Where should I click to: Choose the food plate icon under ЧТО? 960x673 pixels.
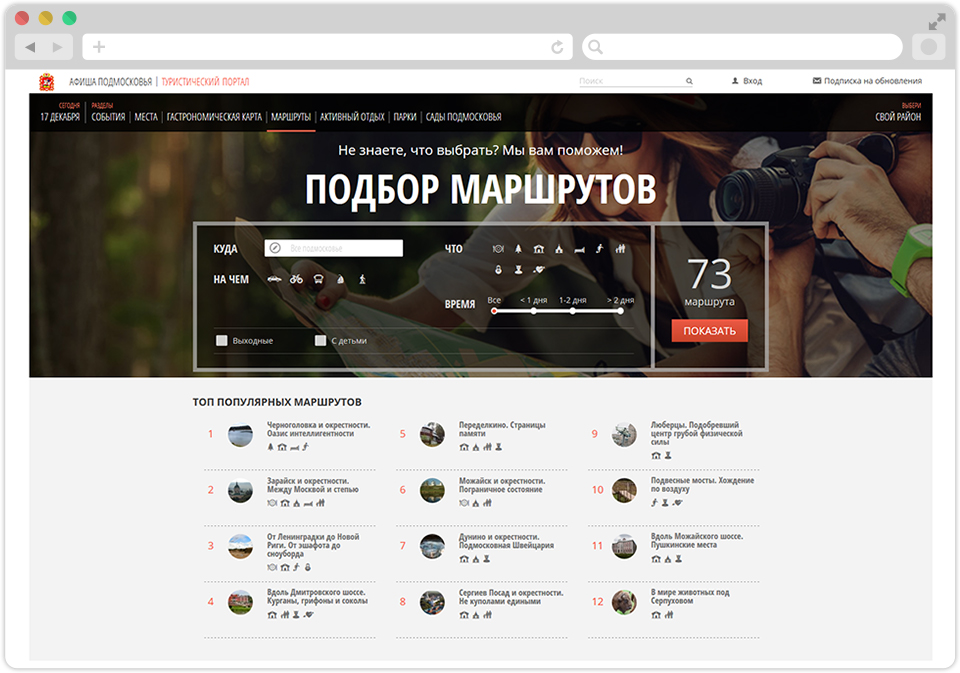tap(498, 249)
